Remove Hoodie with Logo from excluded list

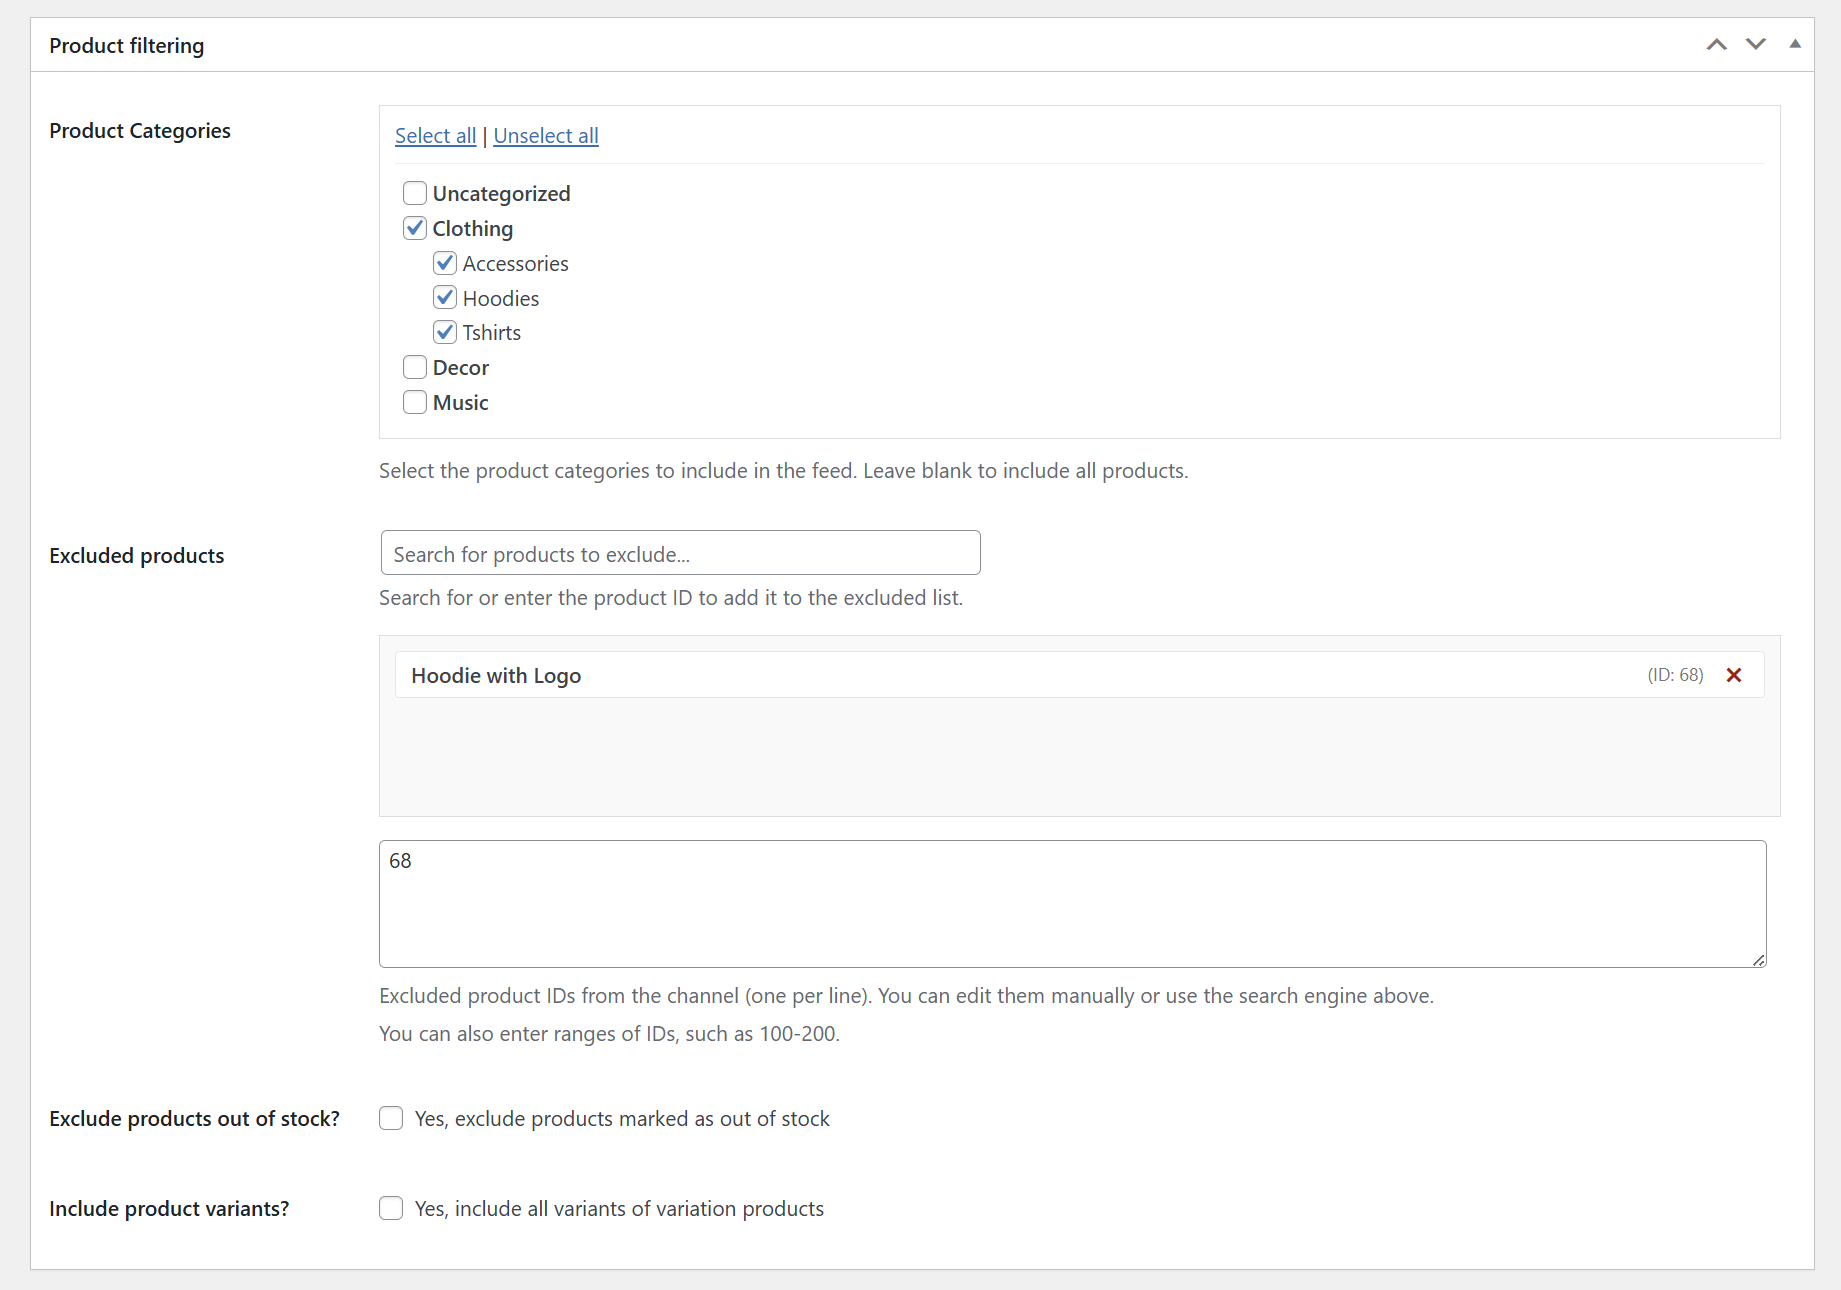point(1734,675)
